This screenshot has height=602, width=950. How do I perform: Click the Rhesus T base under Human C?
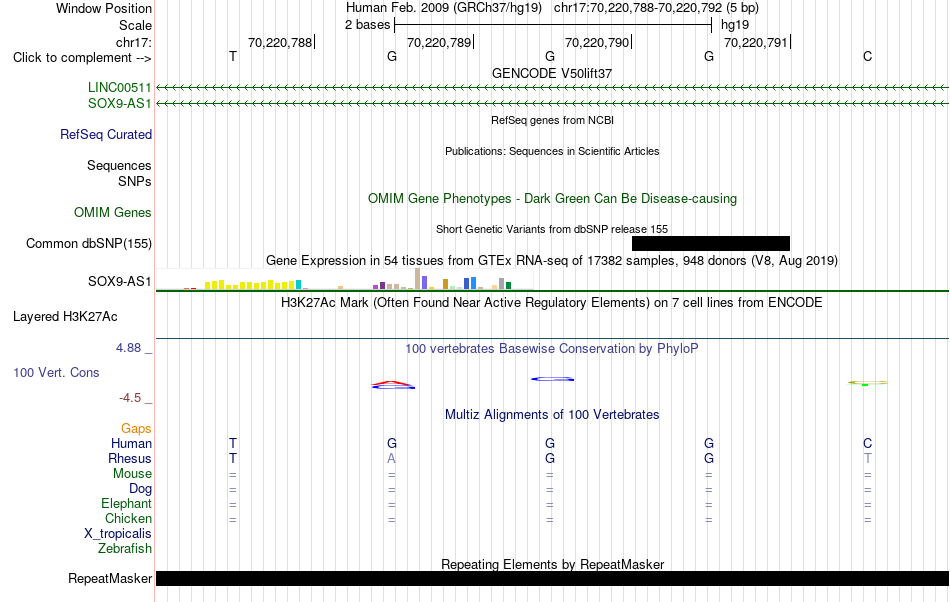coord(868,458)
